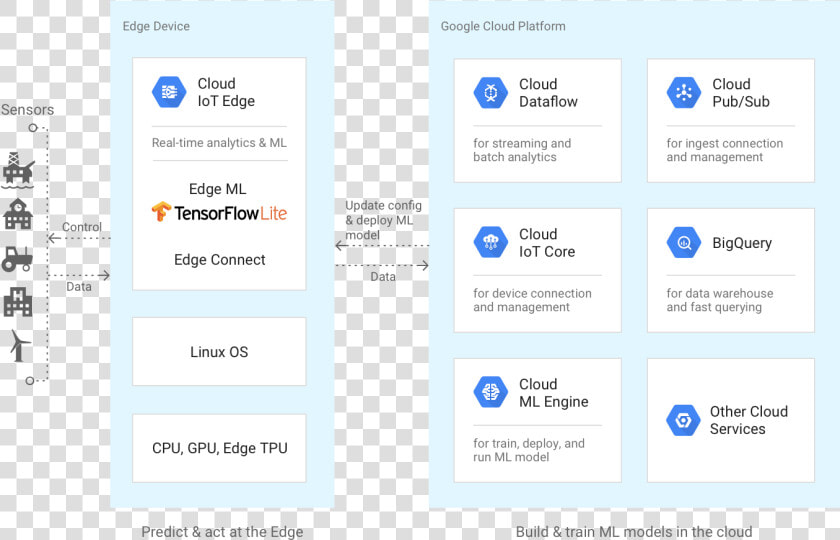Click the Data arrow toward Google Cloud Platform
Image resolution: width=840 pixels, height=540 pixels.
click(x=382, y=265)
